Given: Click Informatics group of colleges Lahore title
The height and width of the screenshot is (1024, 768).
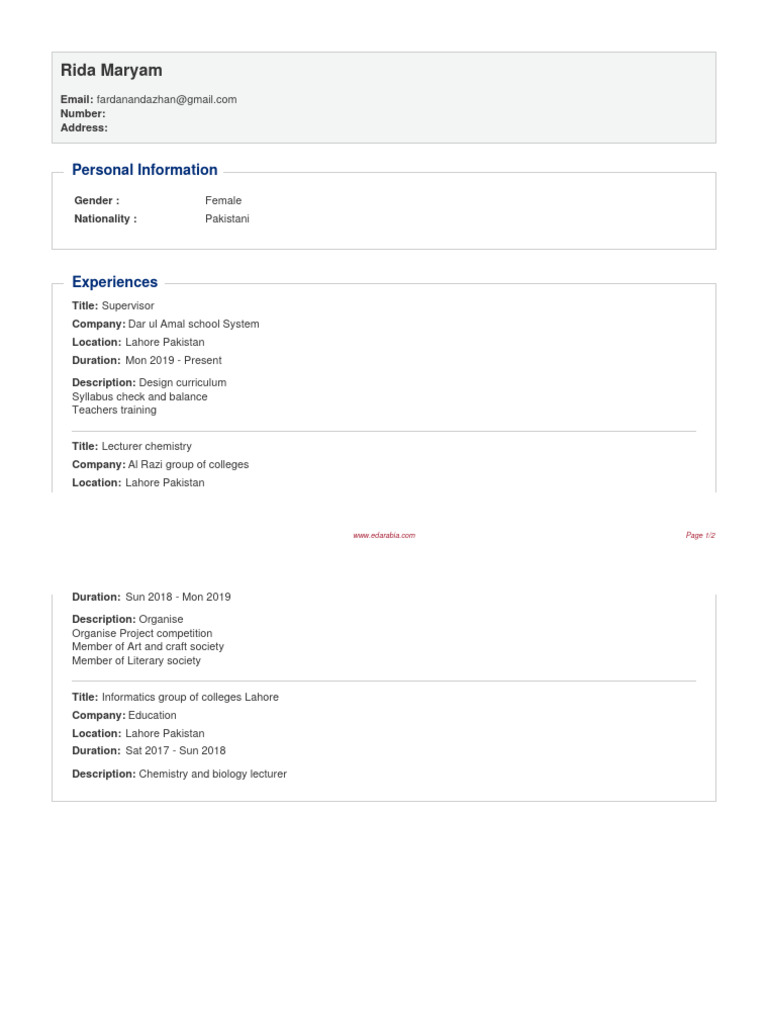Looking at the screenshot, I should (x=190, y=697).
